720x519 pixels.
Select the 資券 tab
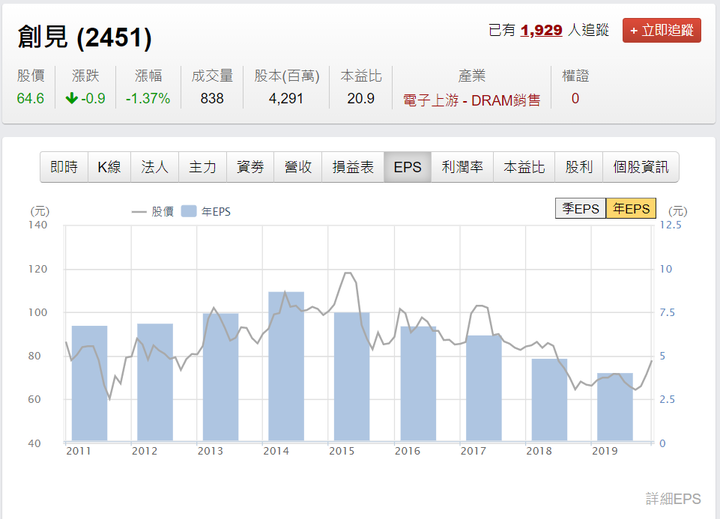click(x=250, y=167)
